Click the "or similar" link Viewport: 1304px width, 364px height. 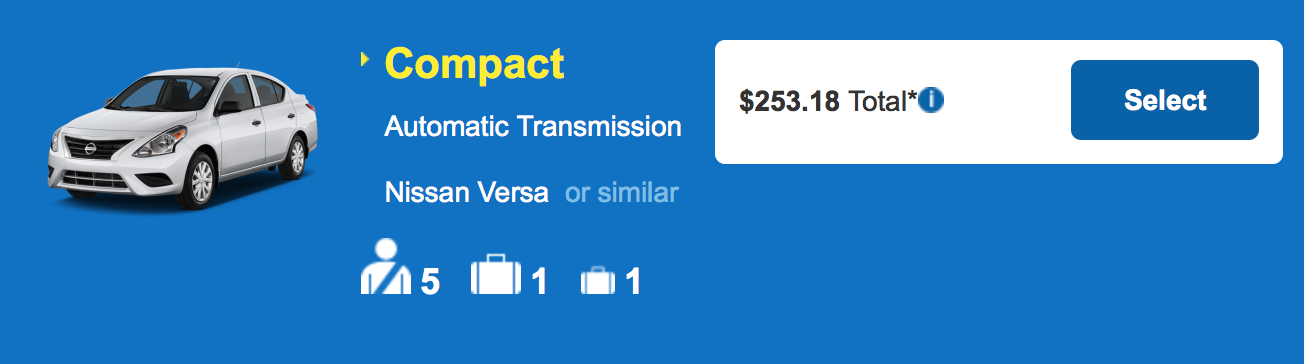(621, 192)
